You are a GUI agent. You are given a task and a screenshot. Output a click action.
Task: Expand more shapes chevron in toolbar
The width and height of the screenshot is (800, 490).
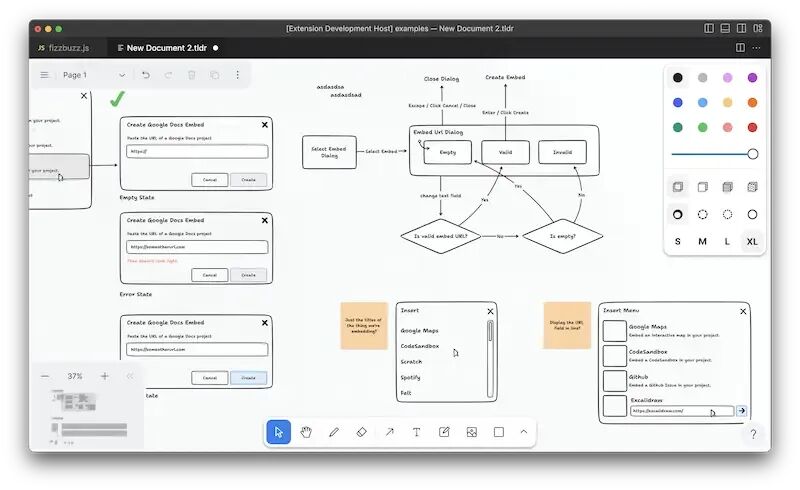point(523,432)
